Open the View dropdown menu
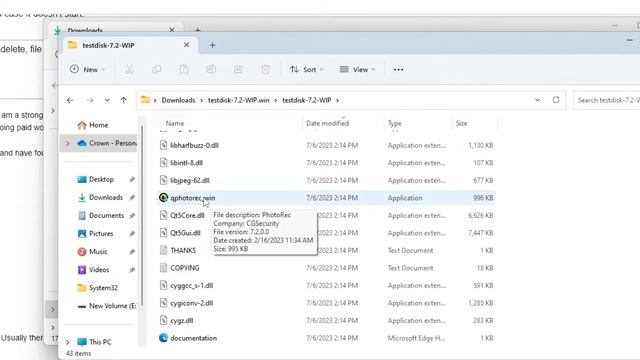 (x=357, y=69)
